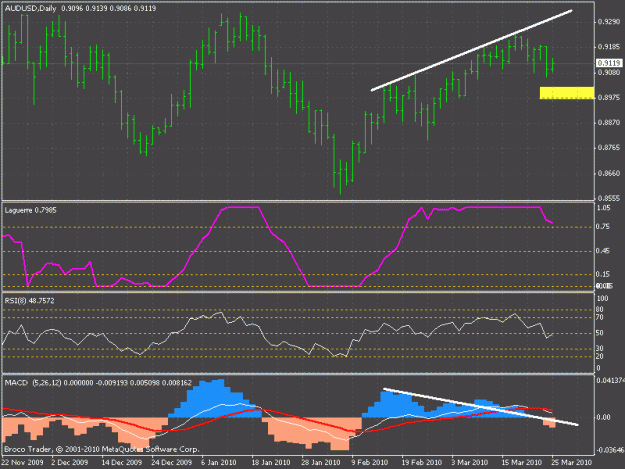Click the 70 level on RSI scale
The image size is (625, 469).
(600, 318)
